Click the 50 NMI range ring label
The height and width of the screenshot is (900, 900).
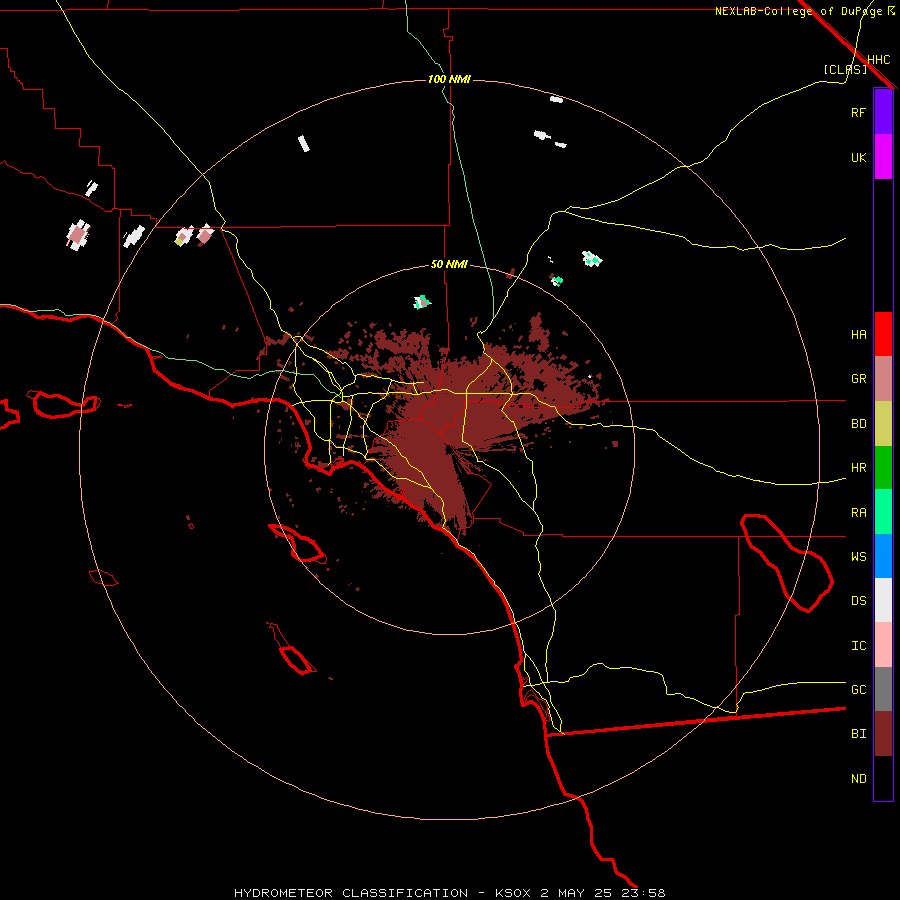pyautogui.click(x=449, y=264)
